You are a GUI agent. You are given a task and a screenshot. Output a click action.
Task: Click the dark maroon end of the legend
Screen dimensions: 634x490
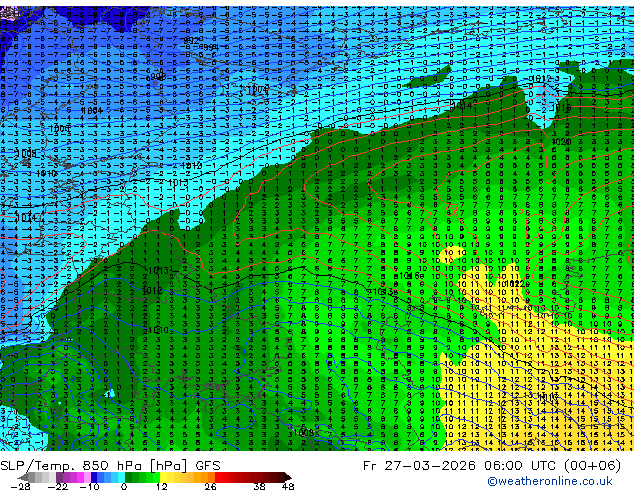pyautogui.click(x=284, y=477)
